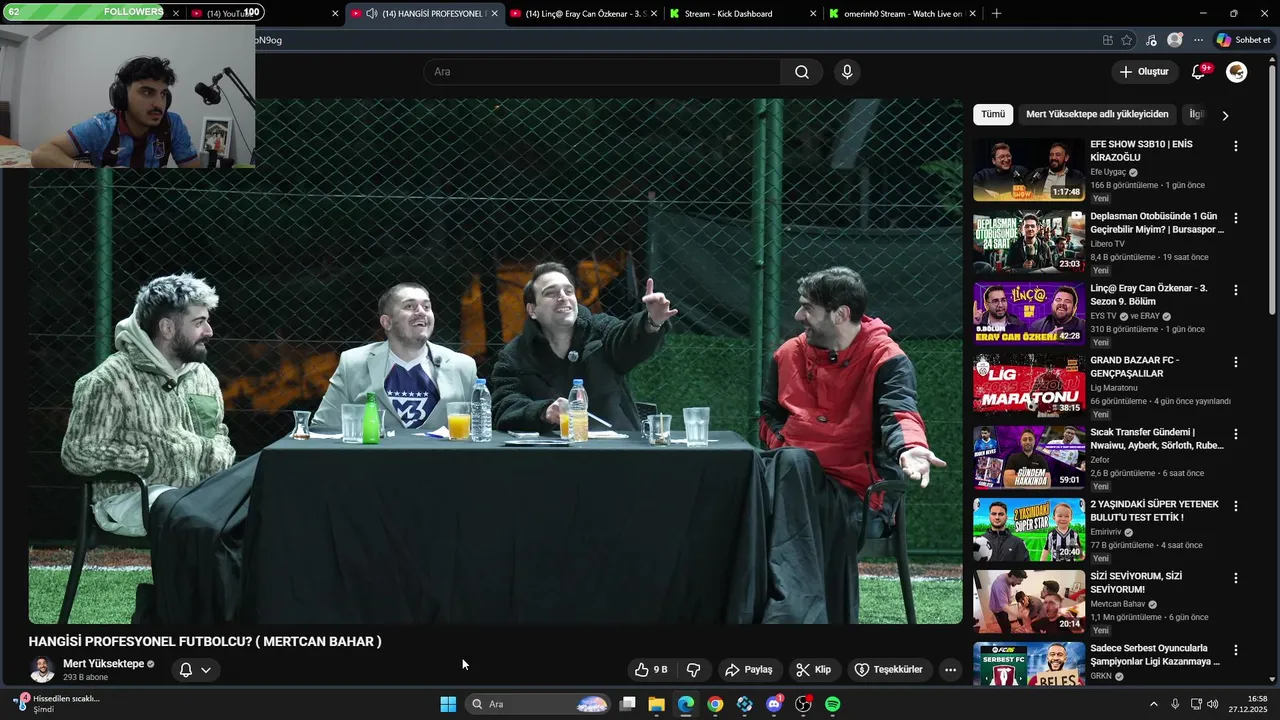Close the Stream - Kick Dashboard tab
The width and height of the screenshot is (1280, 720).
(x=812, y=14)
